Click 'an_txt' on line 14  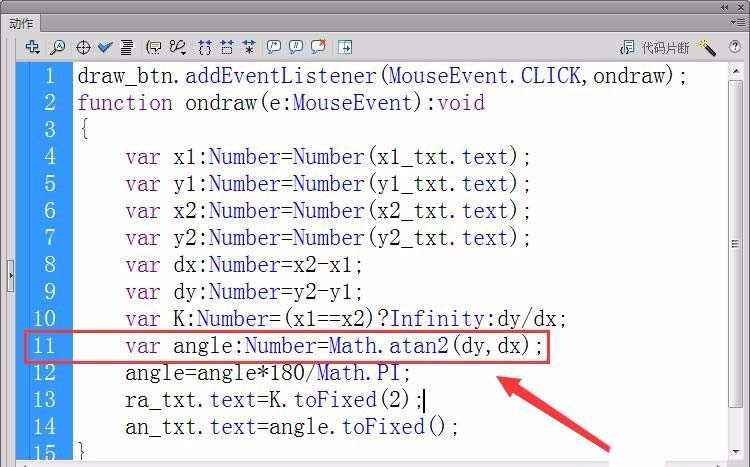(x=161, y=427)
